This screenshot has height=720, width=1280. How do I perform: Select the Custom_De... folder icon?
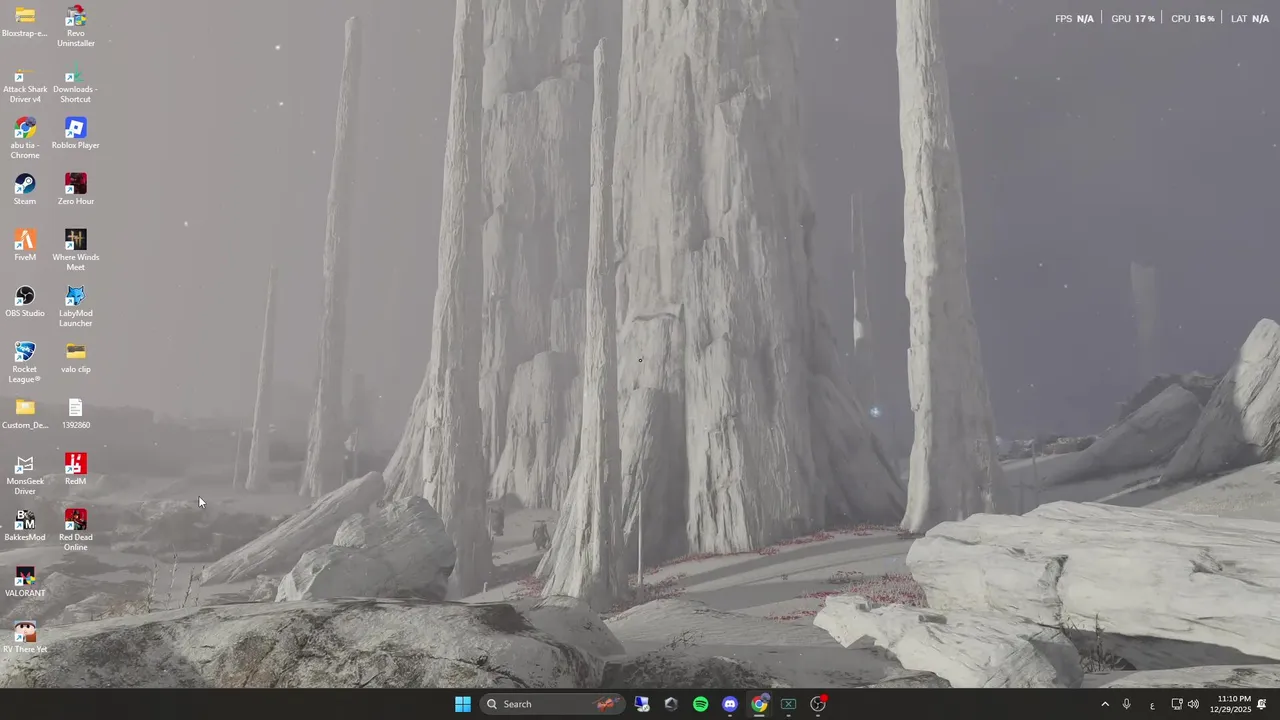[x=25, y=413]
